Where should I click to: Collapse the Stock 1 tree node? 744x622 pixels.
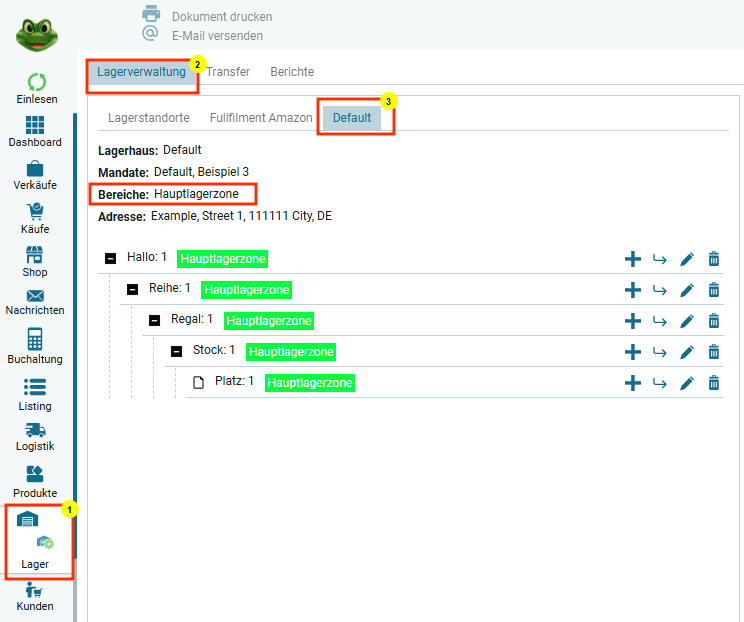click(x=176, y=351)
